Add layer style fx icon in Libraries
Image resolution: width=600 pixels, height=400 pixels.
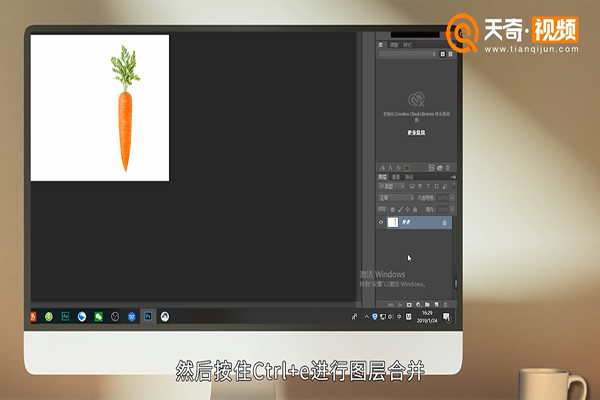pos(398,168)
